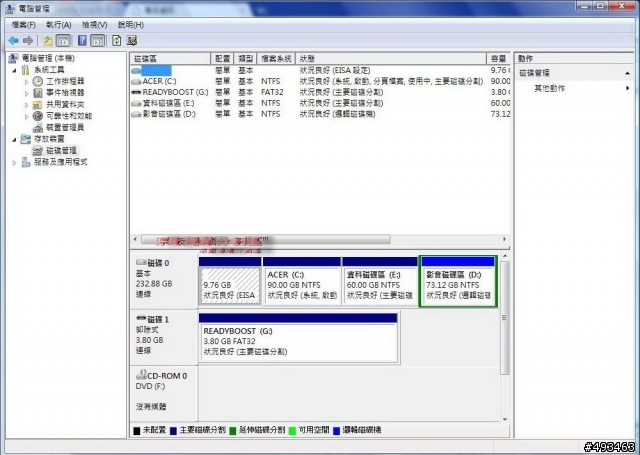Image resolution: width=640 pixels, height=455 pixels.
Task: Click the dark blue 主要磁碟分割 legend swatch
Action: (x=173, y=431)
